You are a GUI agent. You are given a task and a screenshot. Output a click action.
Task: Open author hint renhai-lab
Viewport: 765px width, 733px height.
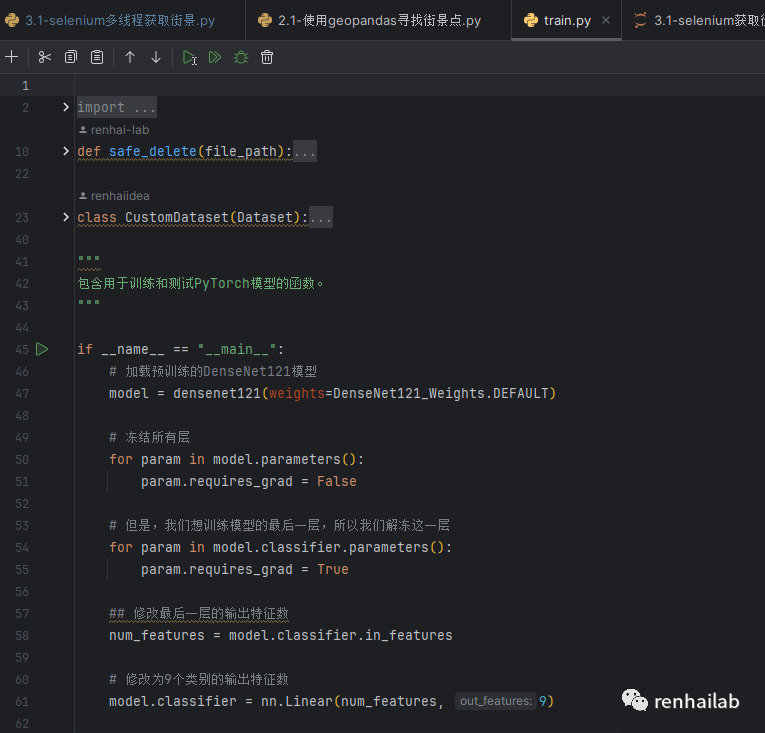point(114,130)
